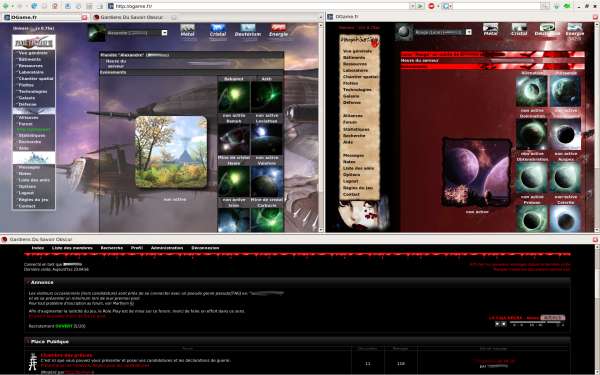Click the forum music player play button

(497, 324)
